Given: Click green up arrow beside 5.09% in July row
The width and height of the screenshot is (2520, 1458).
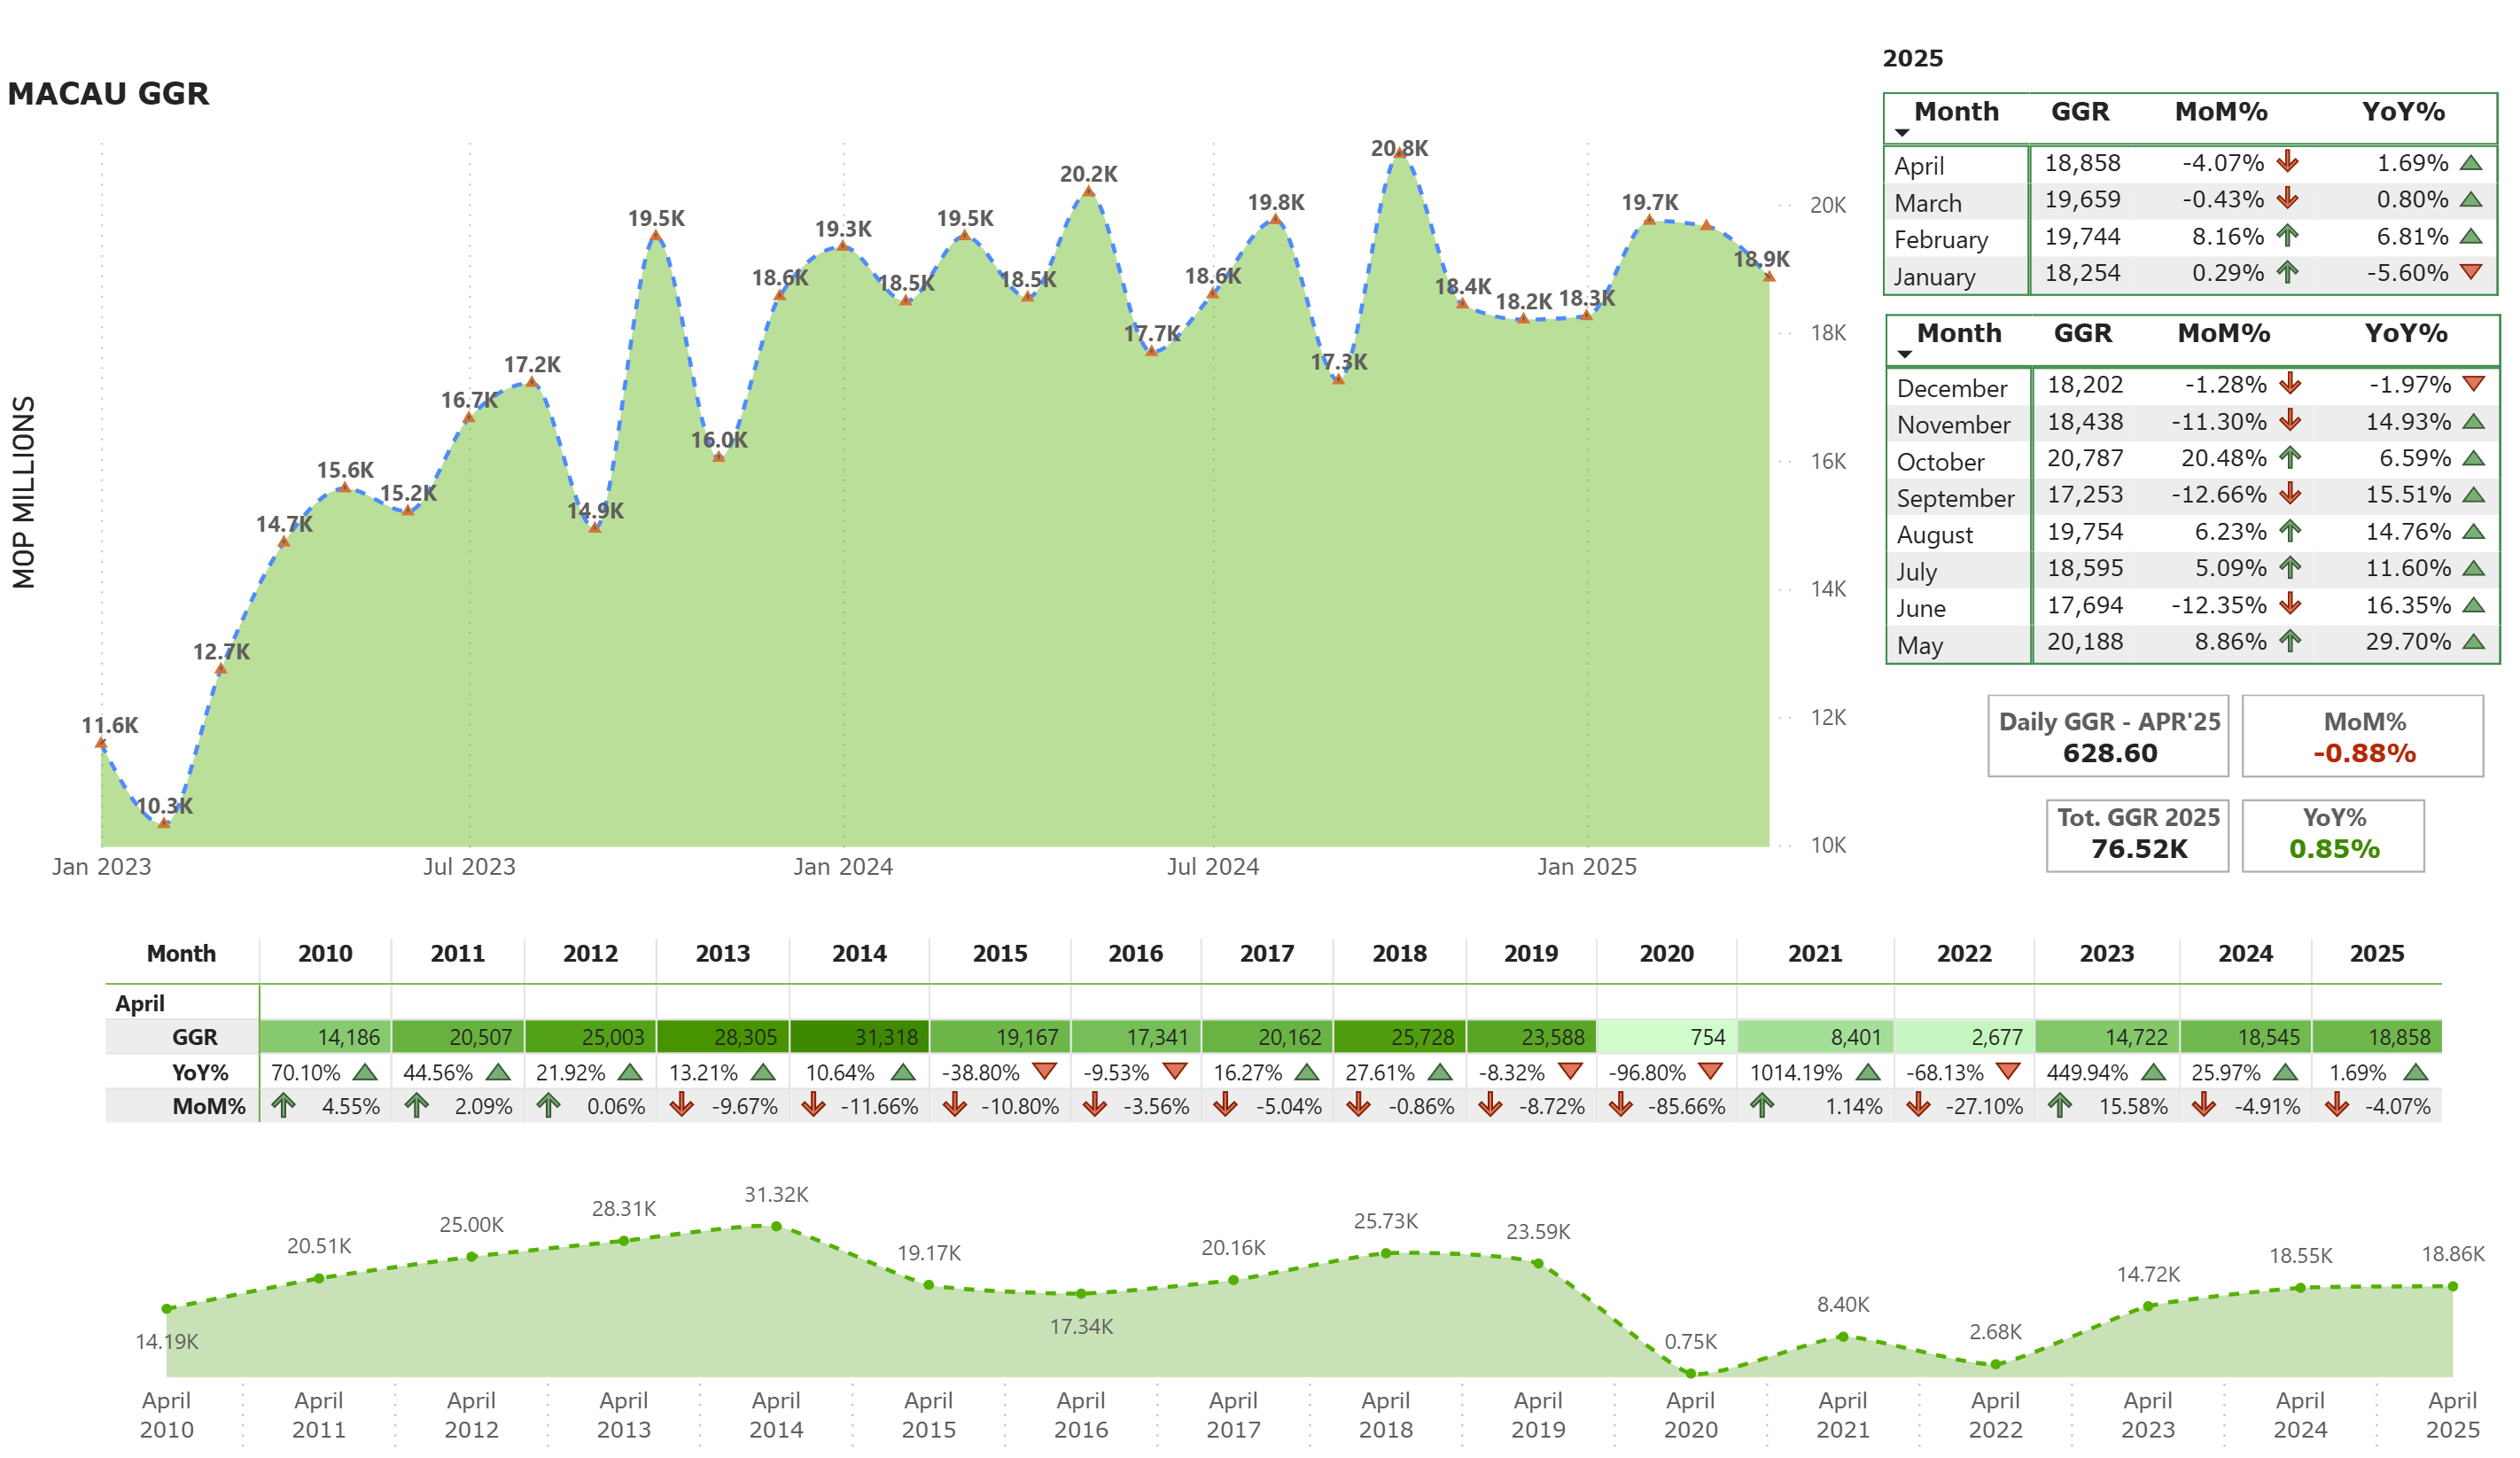Looking at the screenshot, I should pyautogui.click(x=2290, y=567).
